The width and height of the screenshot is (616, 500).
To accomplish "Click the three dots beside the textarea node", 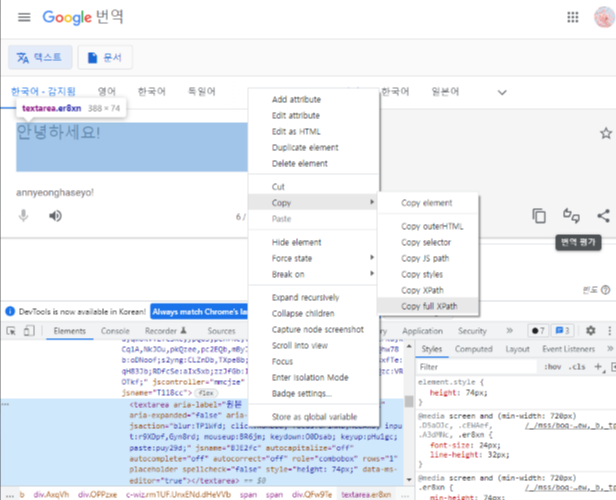I will [5, 404].
